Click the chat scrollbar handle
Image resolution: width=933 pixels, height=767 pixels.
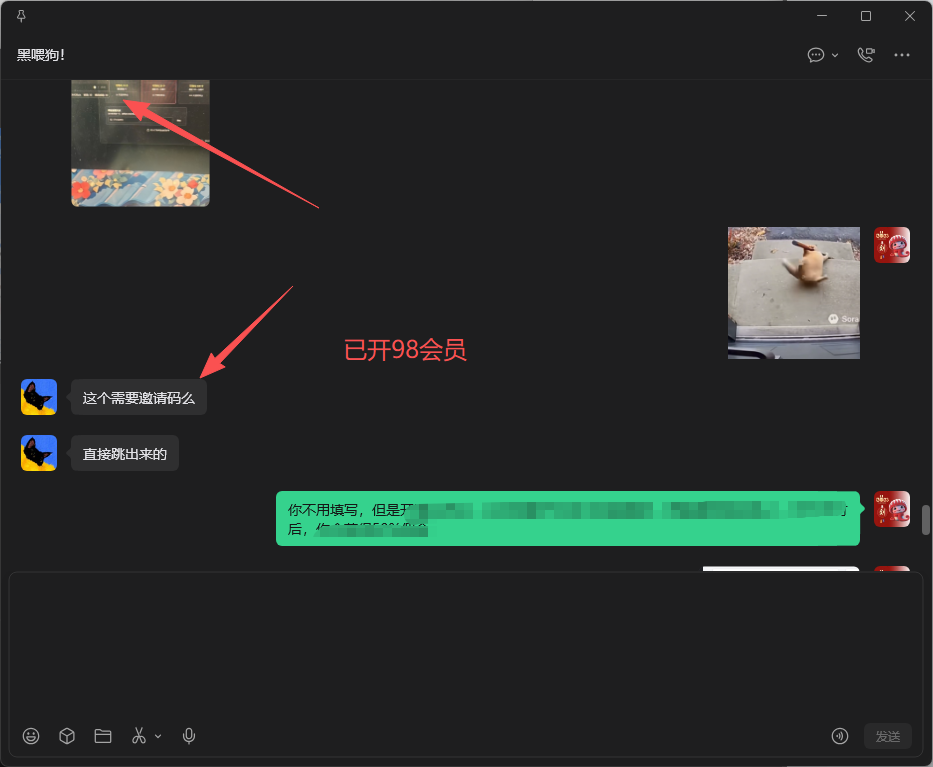tap(926, 520)
